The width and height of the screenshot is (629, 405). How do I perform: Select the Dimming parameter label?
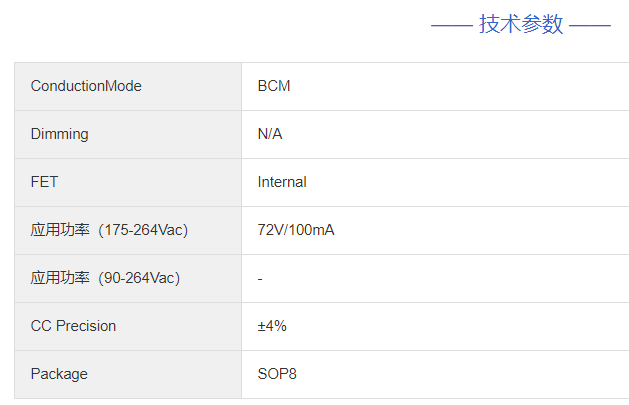[x=59, y=134]
